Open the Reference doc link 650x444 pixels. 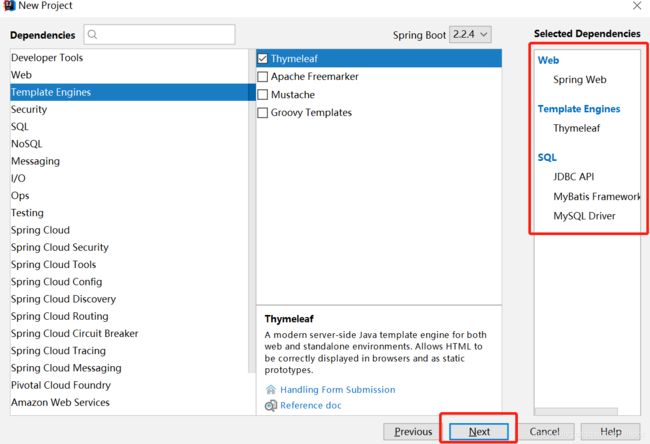tap(310, 405)
